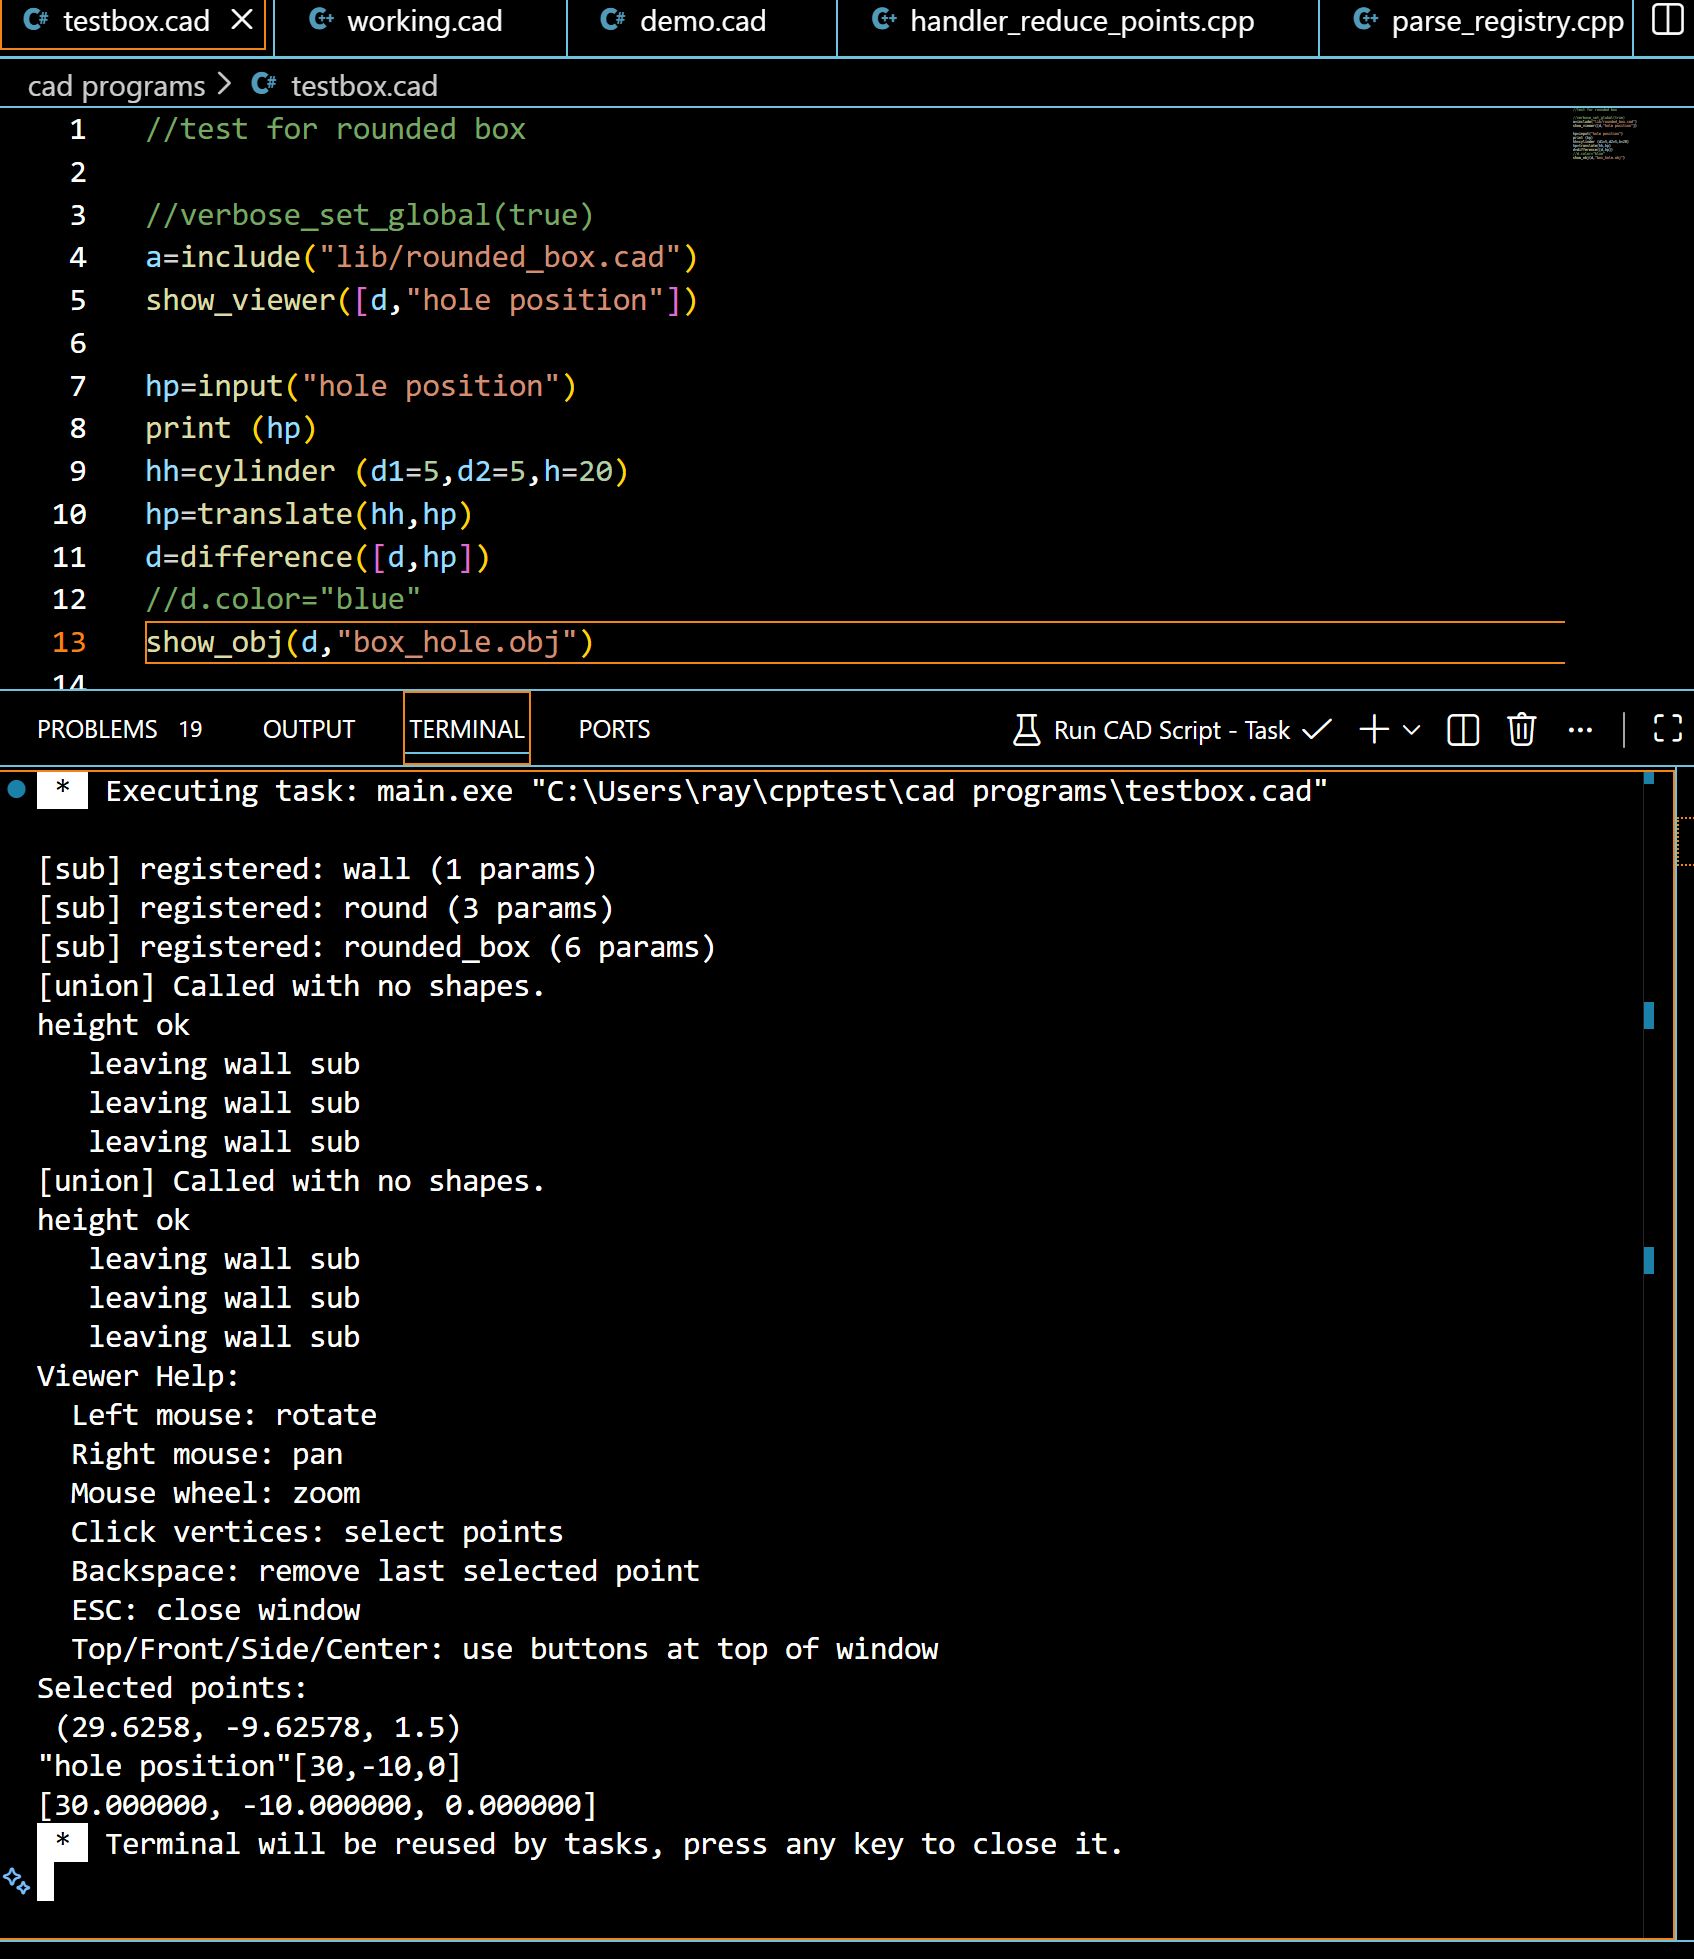Click the Run CAD Script task beaker icon
This screenshot has width=1694, height=1959.
(x=1026, y=730)
